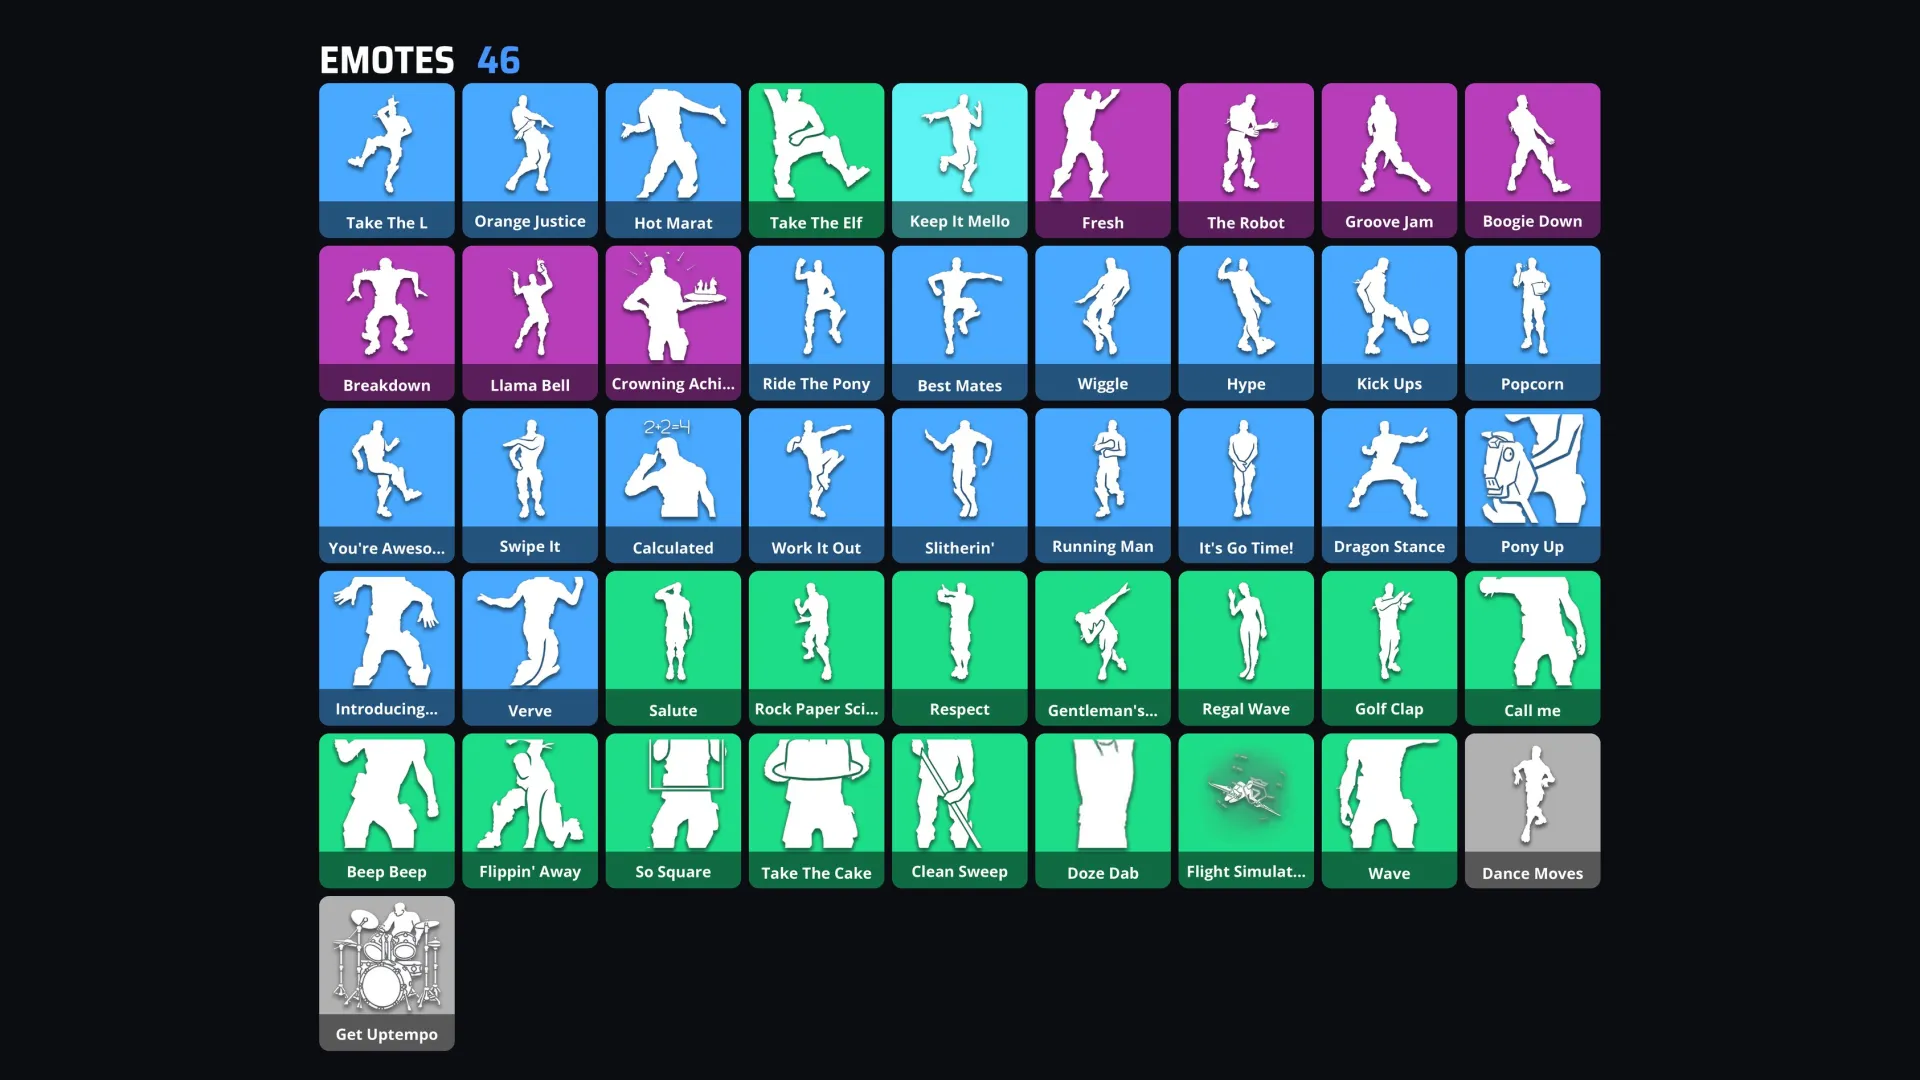Click the Fresh emote tile
Viewport: 1920px width, 1080px height.
coord(1103,160)
